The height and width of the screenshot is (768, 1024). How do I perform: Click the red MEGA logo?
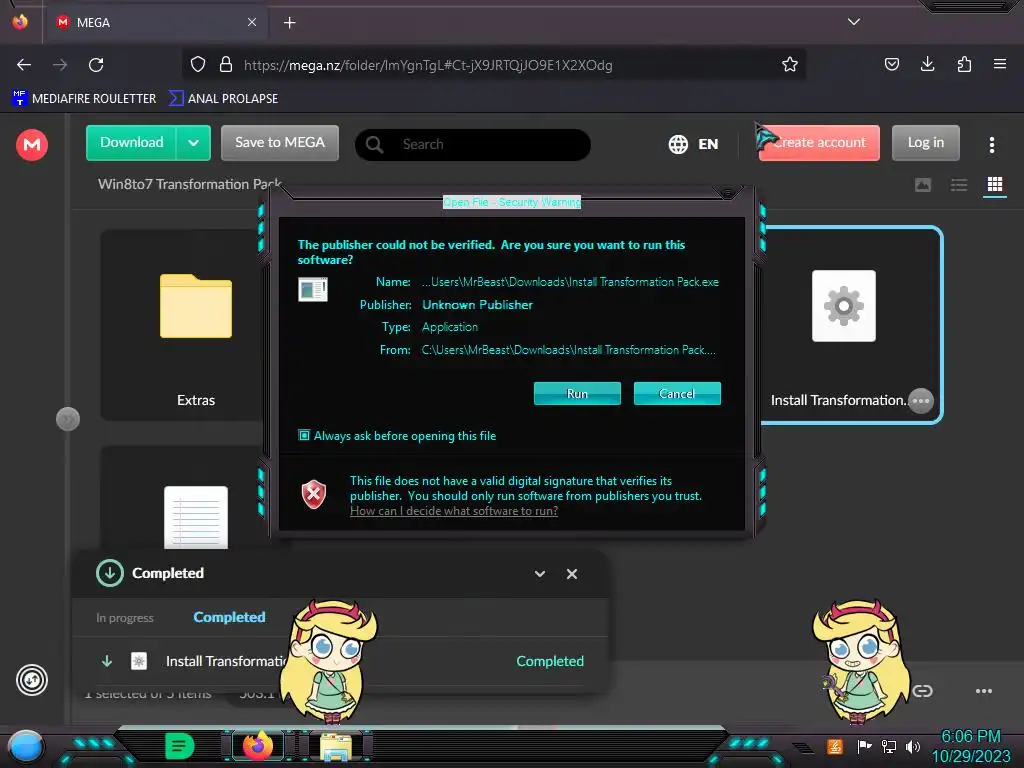[x=32, y=144]
